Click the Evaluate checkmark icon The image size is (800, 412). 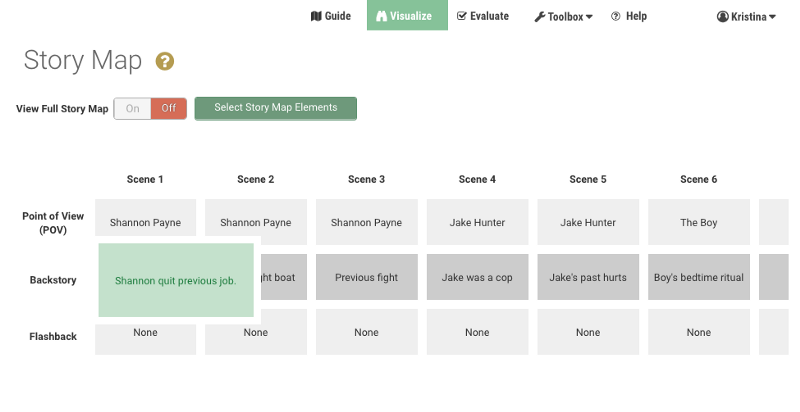(461, 16)
